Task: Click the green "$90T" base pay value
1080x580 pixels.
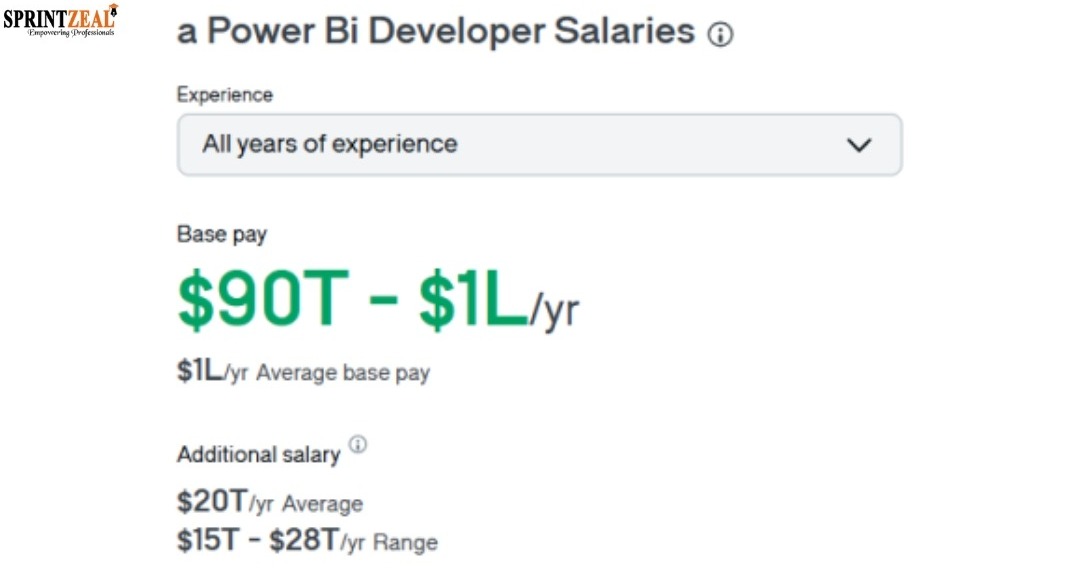Action: click(x=262, y=300)
